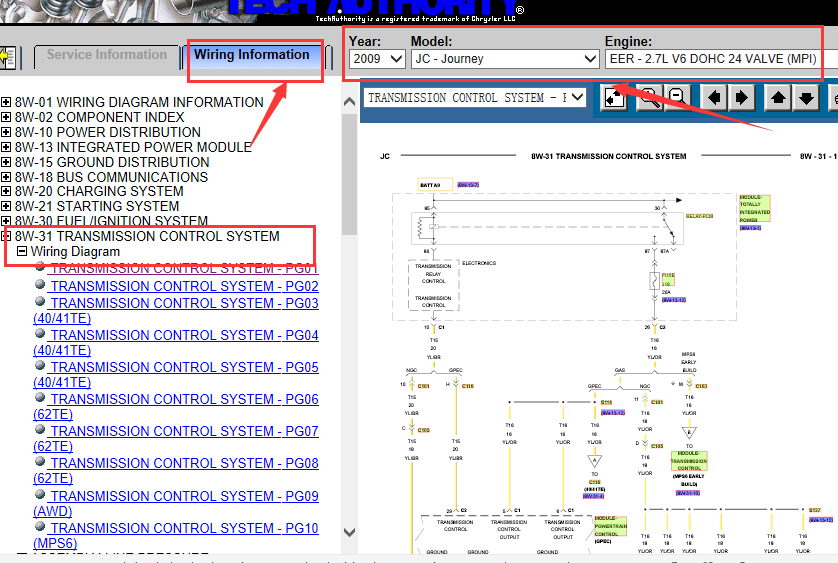Collapse the Wiring Diagram tree node
The height and width of the screenshot is (563, 838).
22,252
